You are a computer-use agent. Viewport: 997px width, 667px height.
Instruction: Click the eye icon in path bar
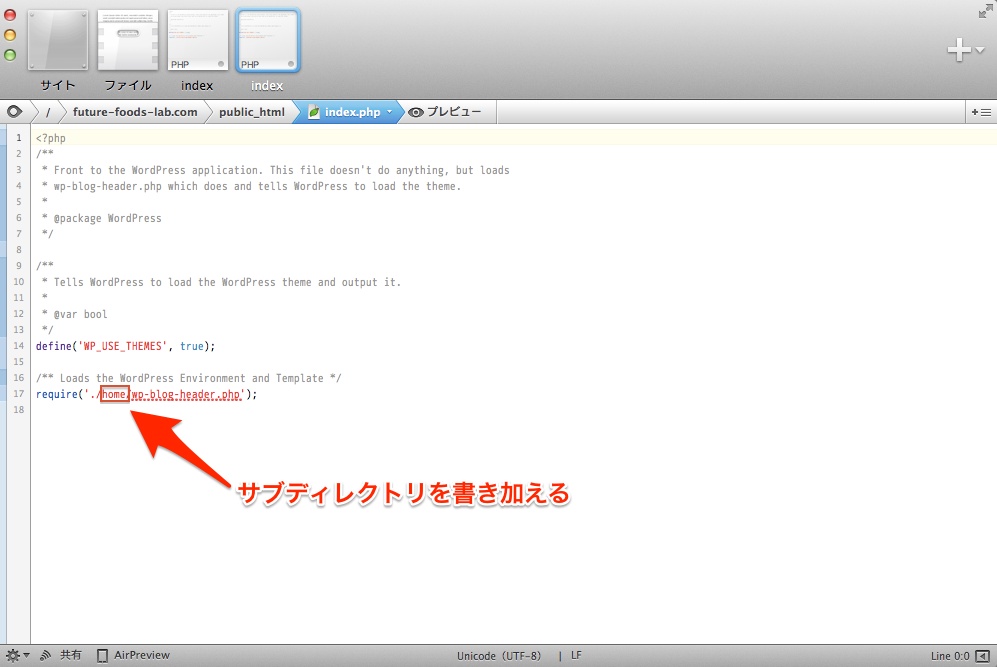(x=15, y=112)
